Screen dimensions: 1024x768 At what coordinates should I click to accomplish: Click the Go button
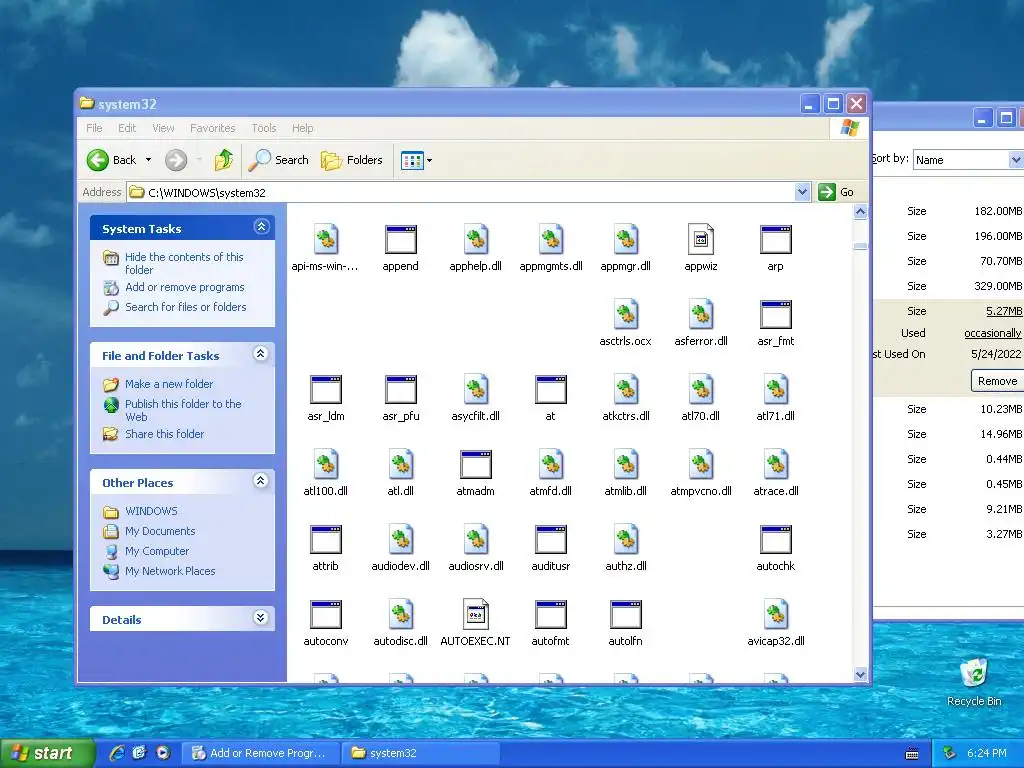(x=836, y=192)
